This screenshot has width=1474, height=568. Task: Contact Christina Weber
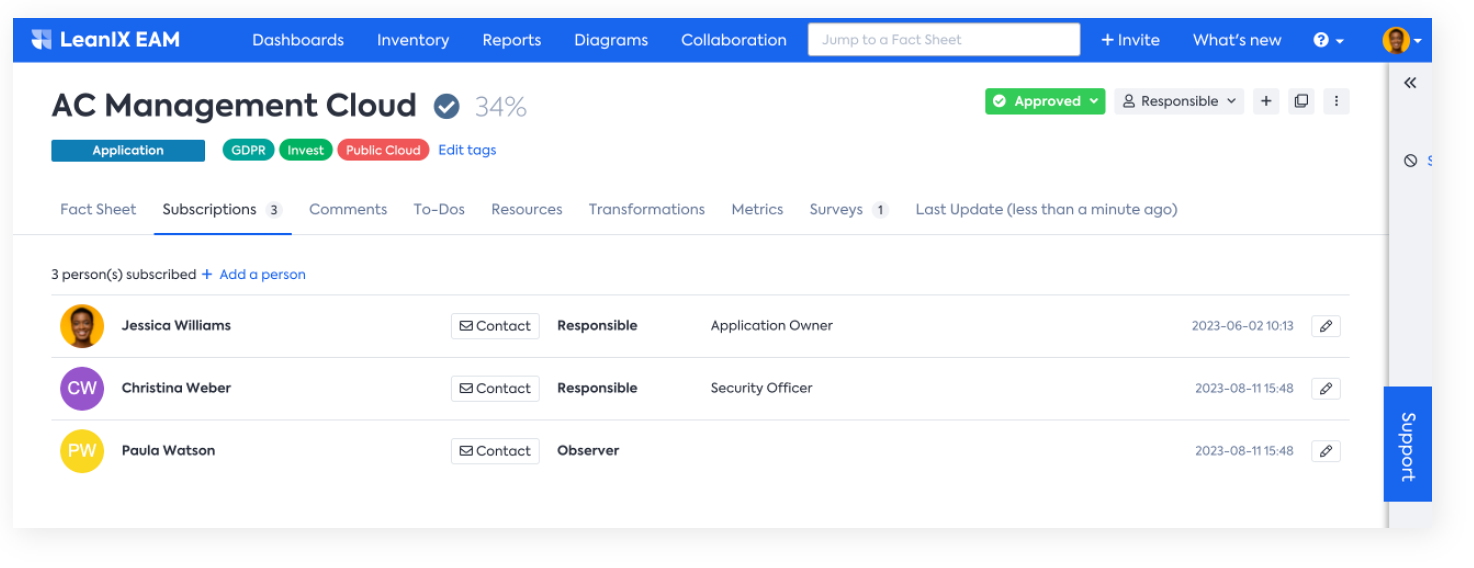495,388
